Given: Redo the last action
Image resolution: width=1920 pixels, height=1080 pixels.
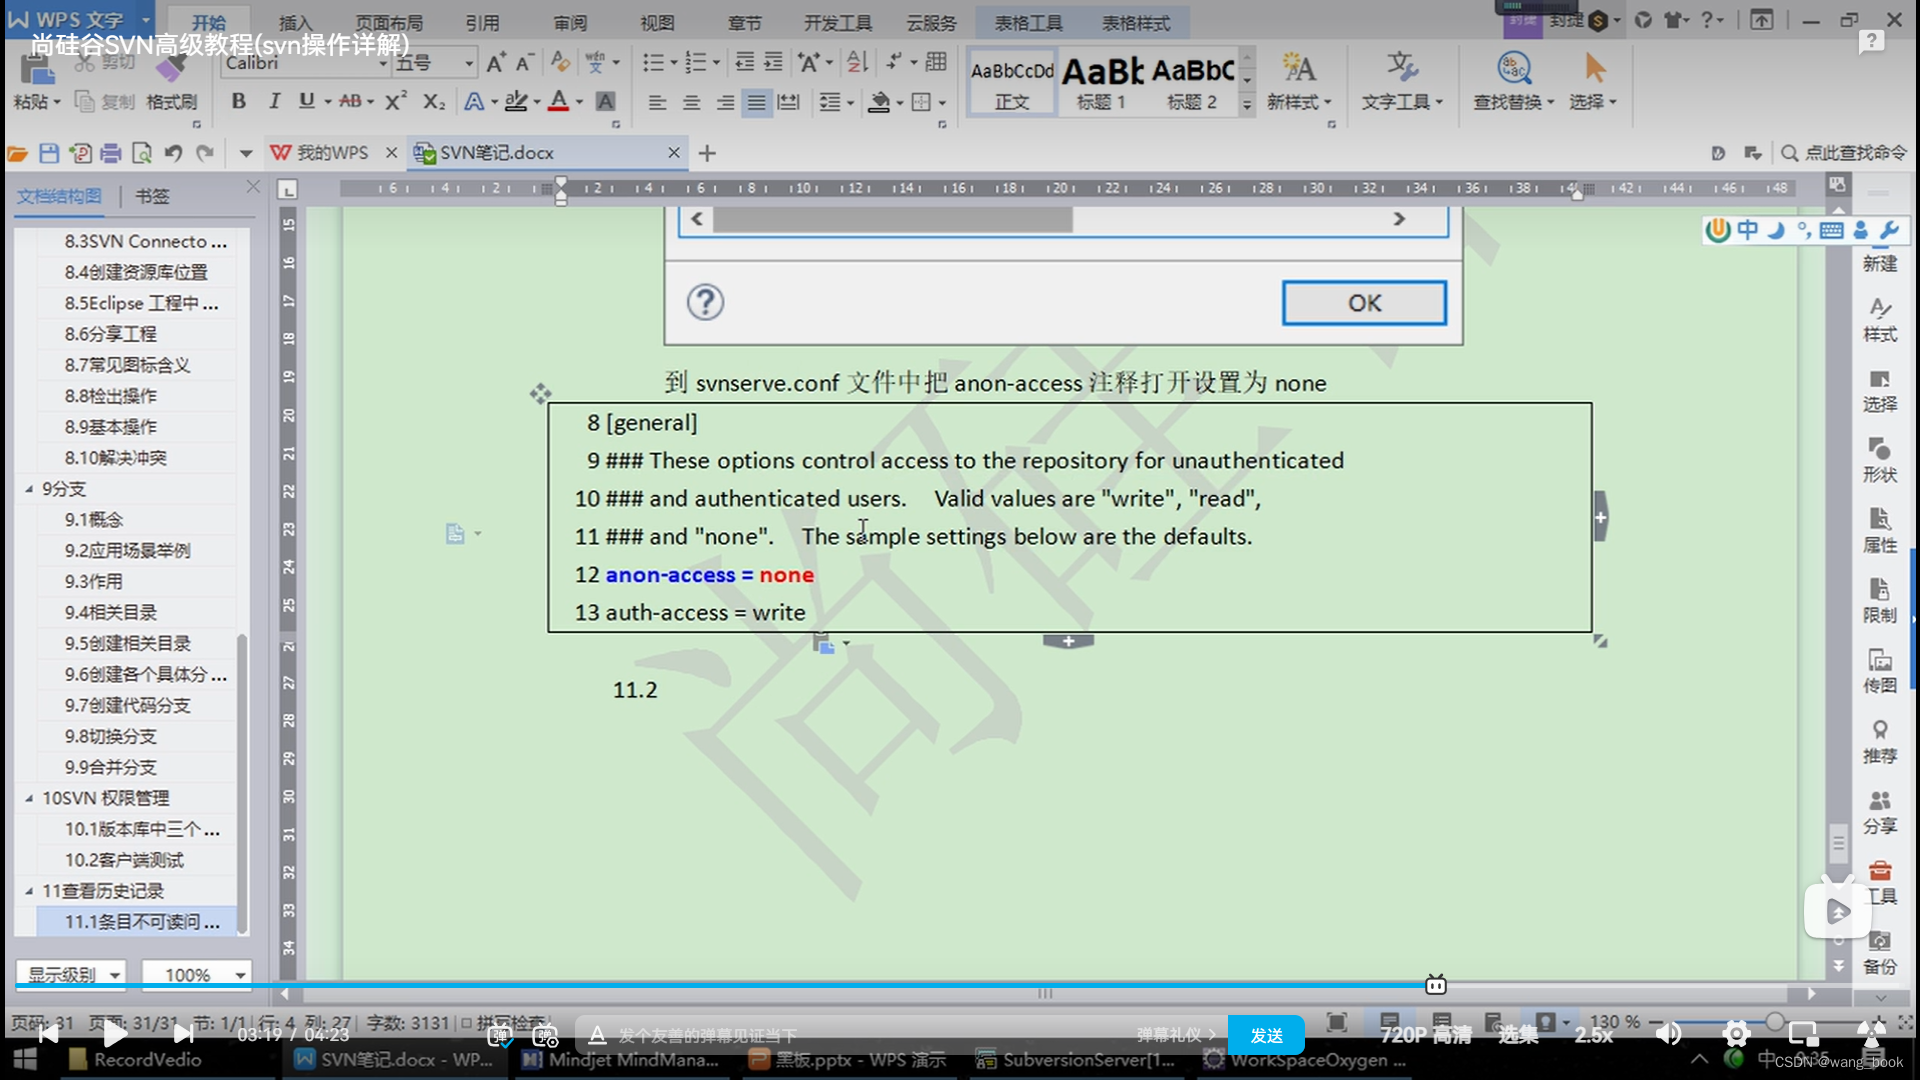Looking at the screenshot, I should [205, 153].
